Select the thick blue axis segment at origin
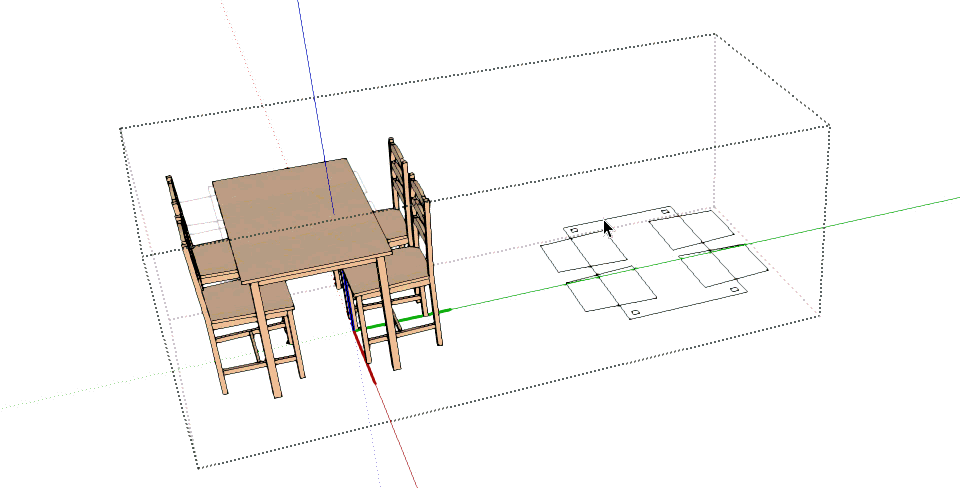 (347, 296)
